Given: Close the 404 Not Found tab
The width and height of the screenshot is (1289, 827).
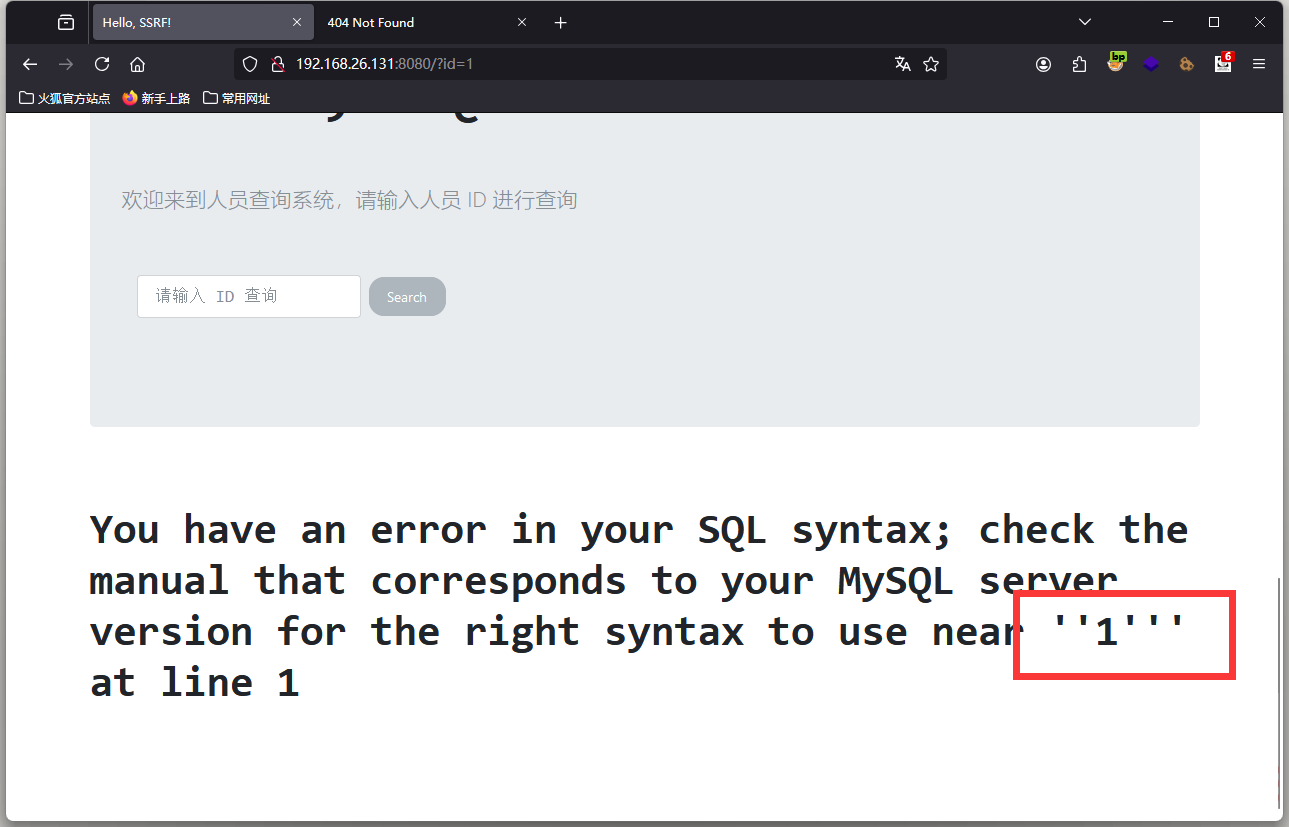Looking at the screenshot, I should click(522, 22).
